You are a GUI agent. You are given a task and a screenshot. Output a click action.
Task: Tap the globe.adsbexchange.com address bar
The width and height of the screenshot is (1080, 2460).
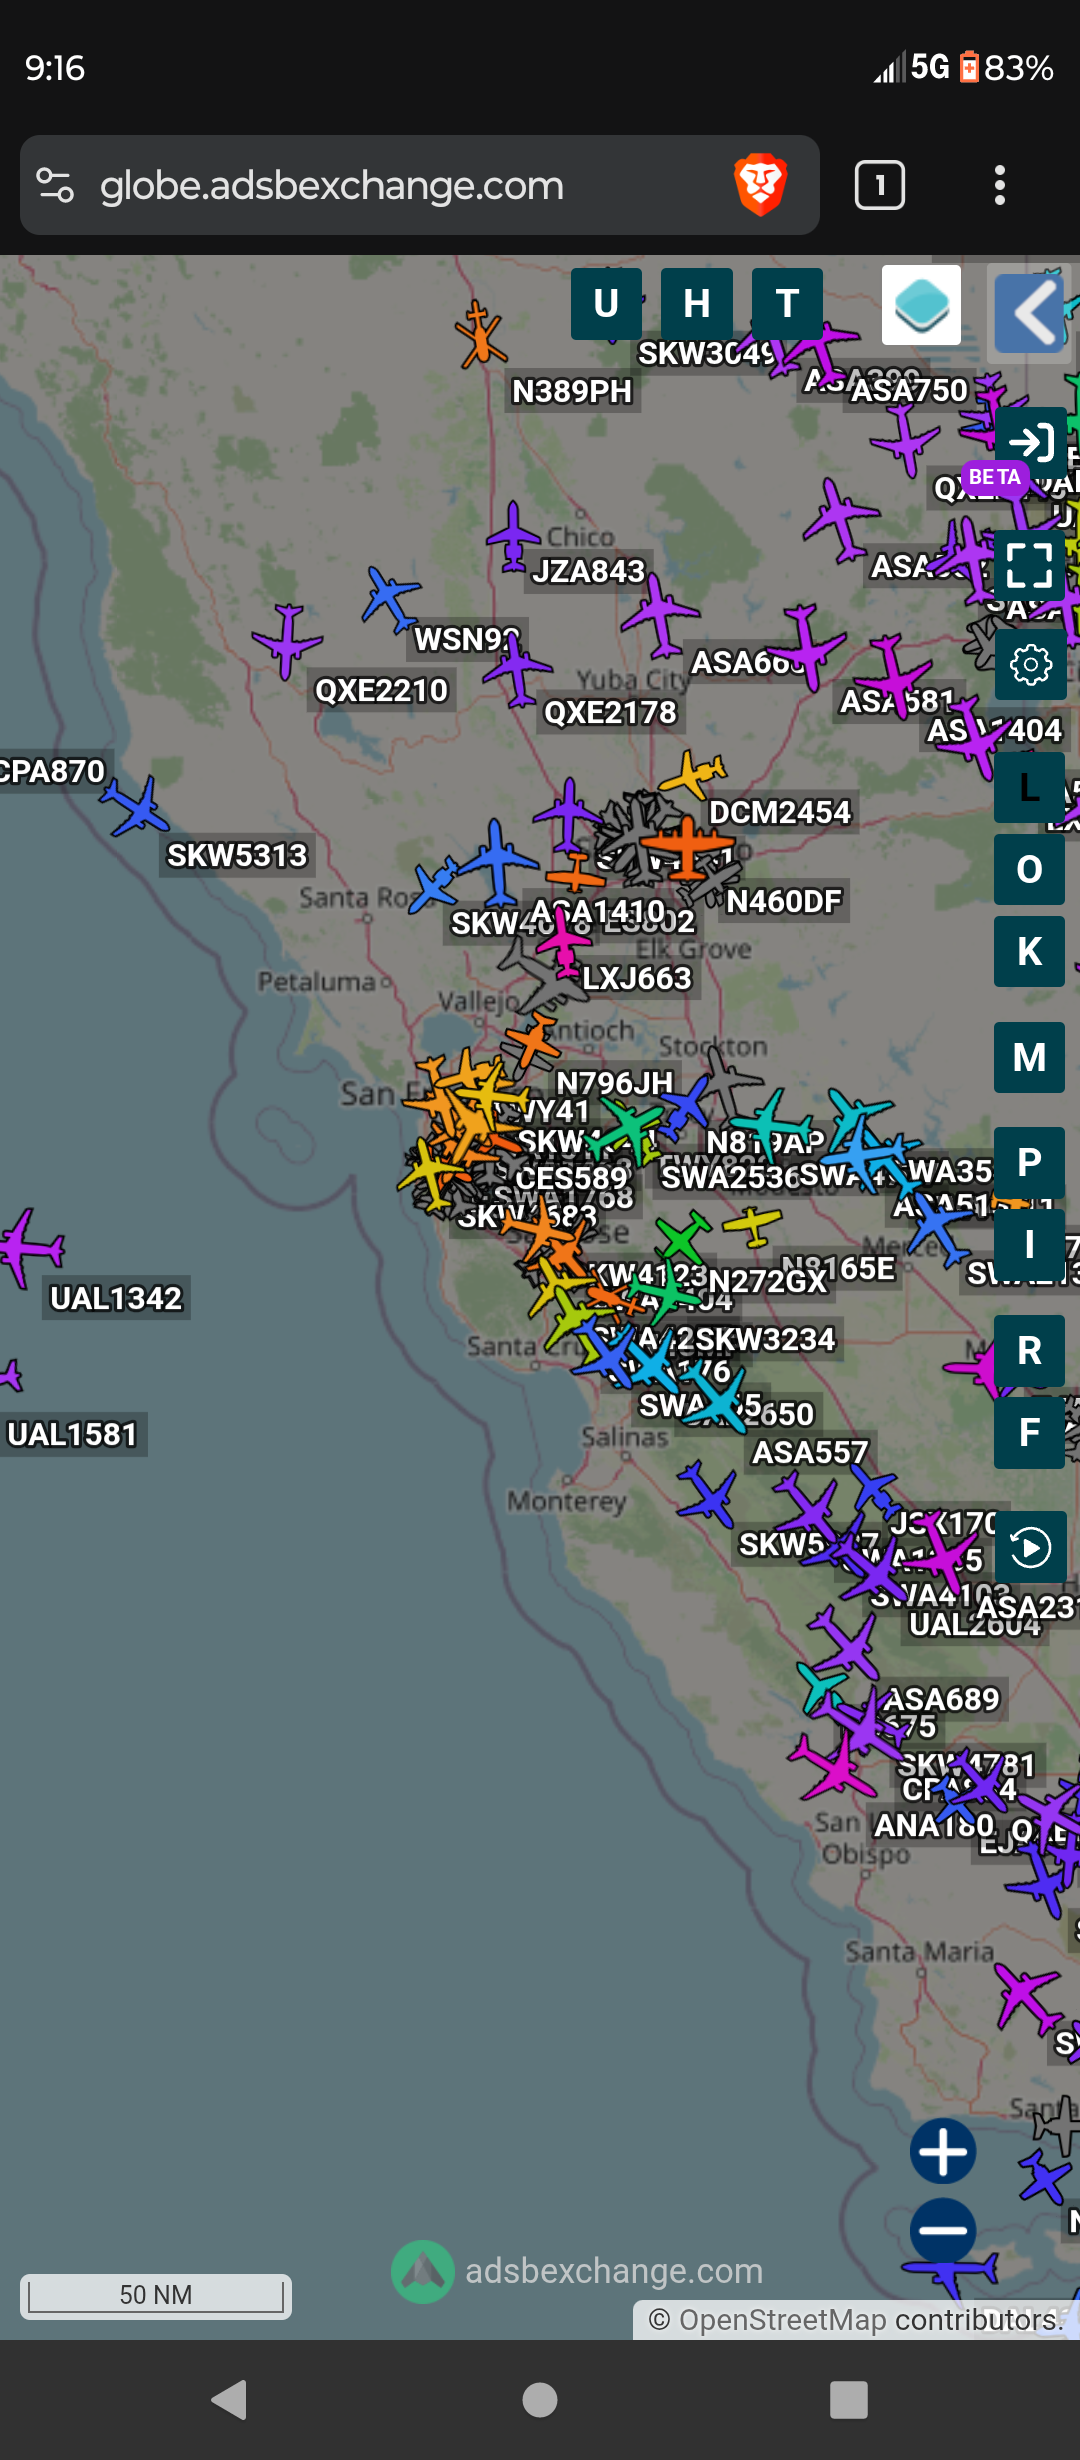pyautogui.click(x=420, y=185)
